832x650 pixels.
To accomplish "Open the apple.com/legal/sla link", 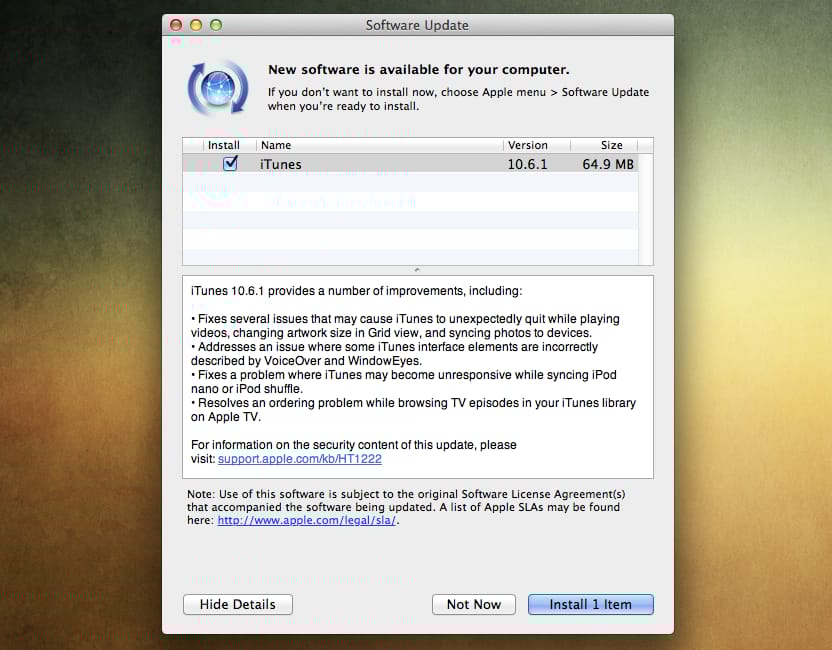I will (307, 521).
